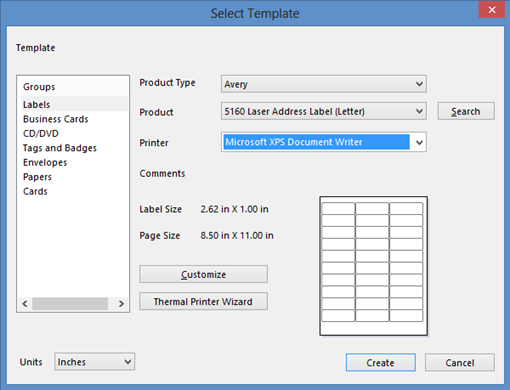Pick Tags and Badges group
Viewport: 510px width, 390px height.
pyautogui.click(x=60, y=148)
